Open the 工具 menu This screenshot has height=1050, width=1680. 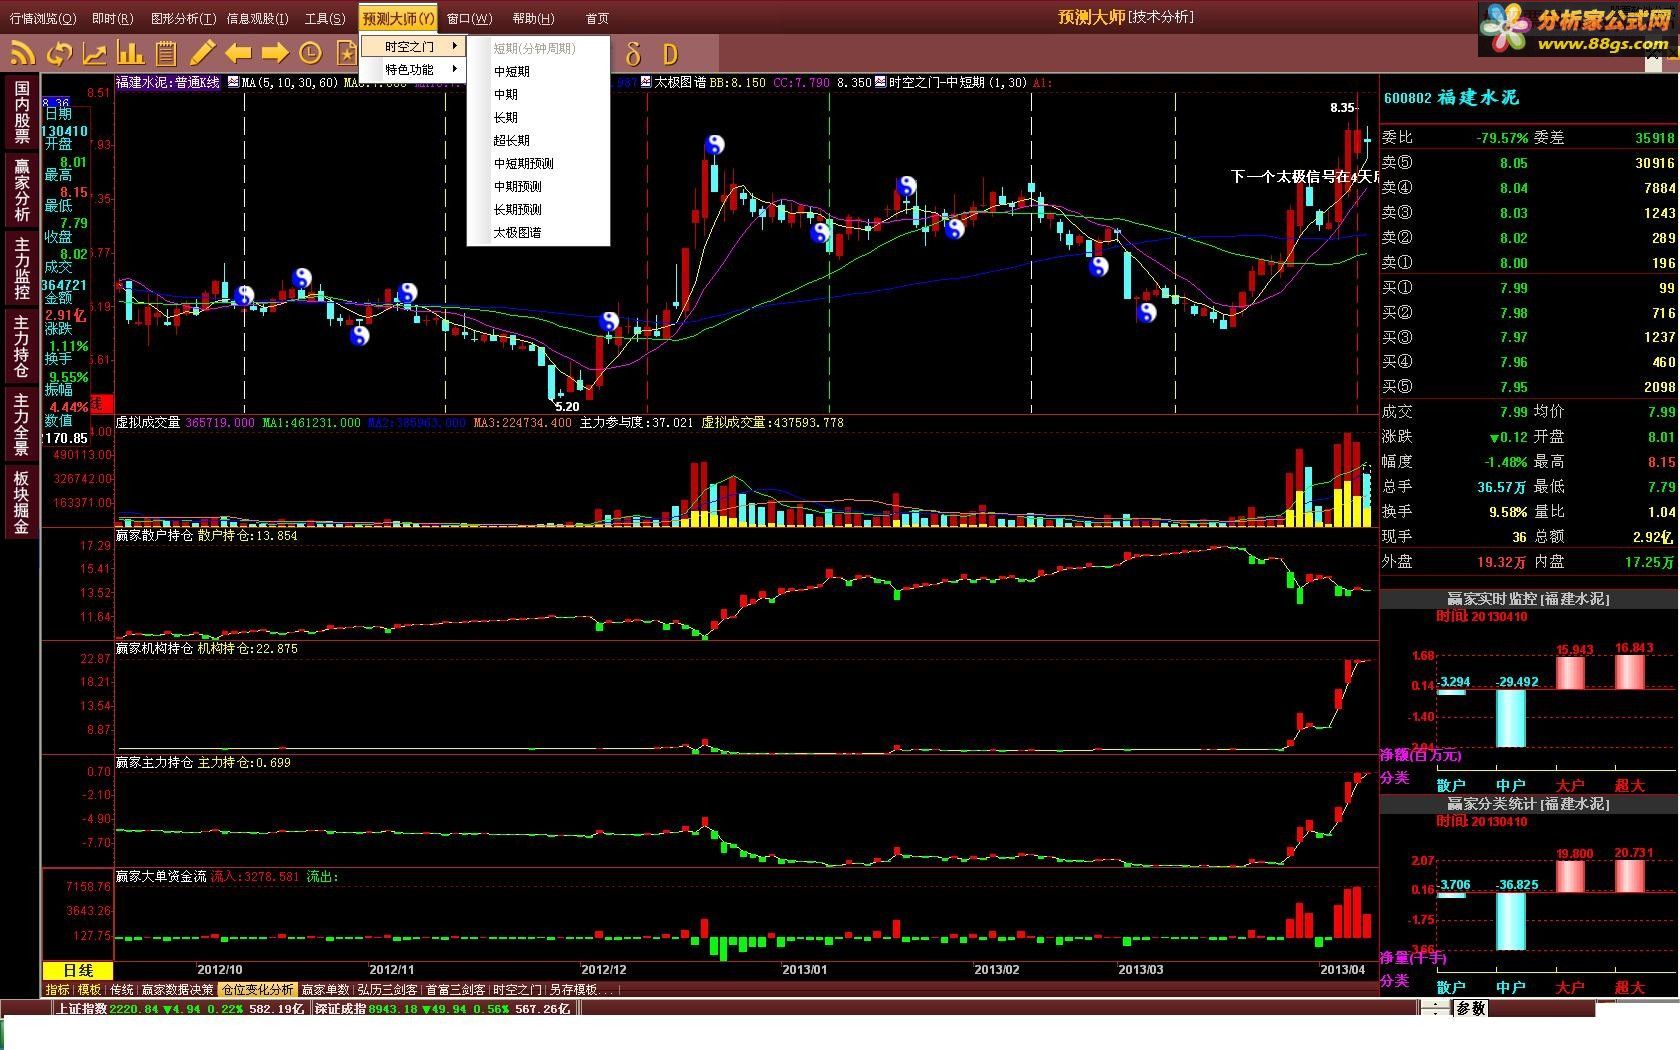point(325,18)
